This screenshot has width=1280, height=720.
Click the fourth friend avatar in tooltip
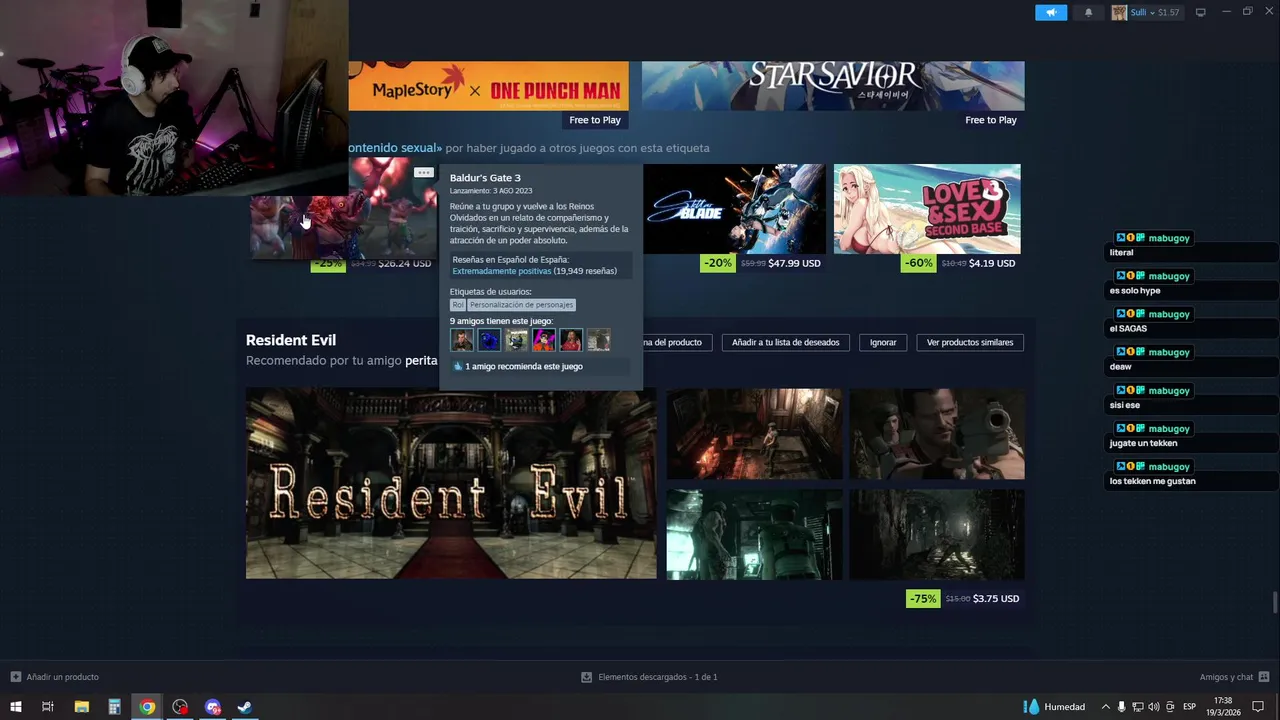[543, 340]
